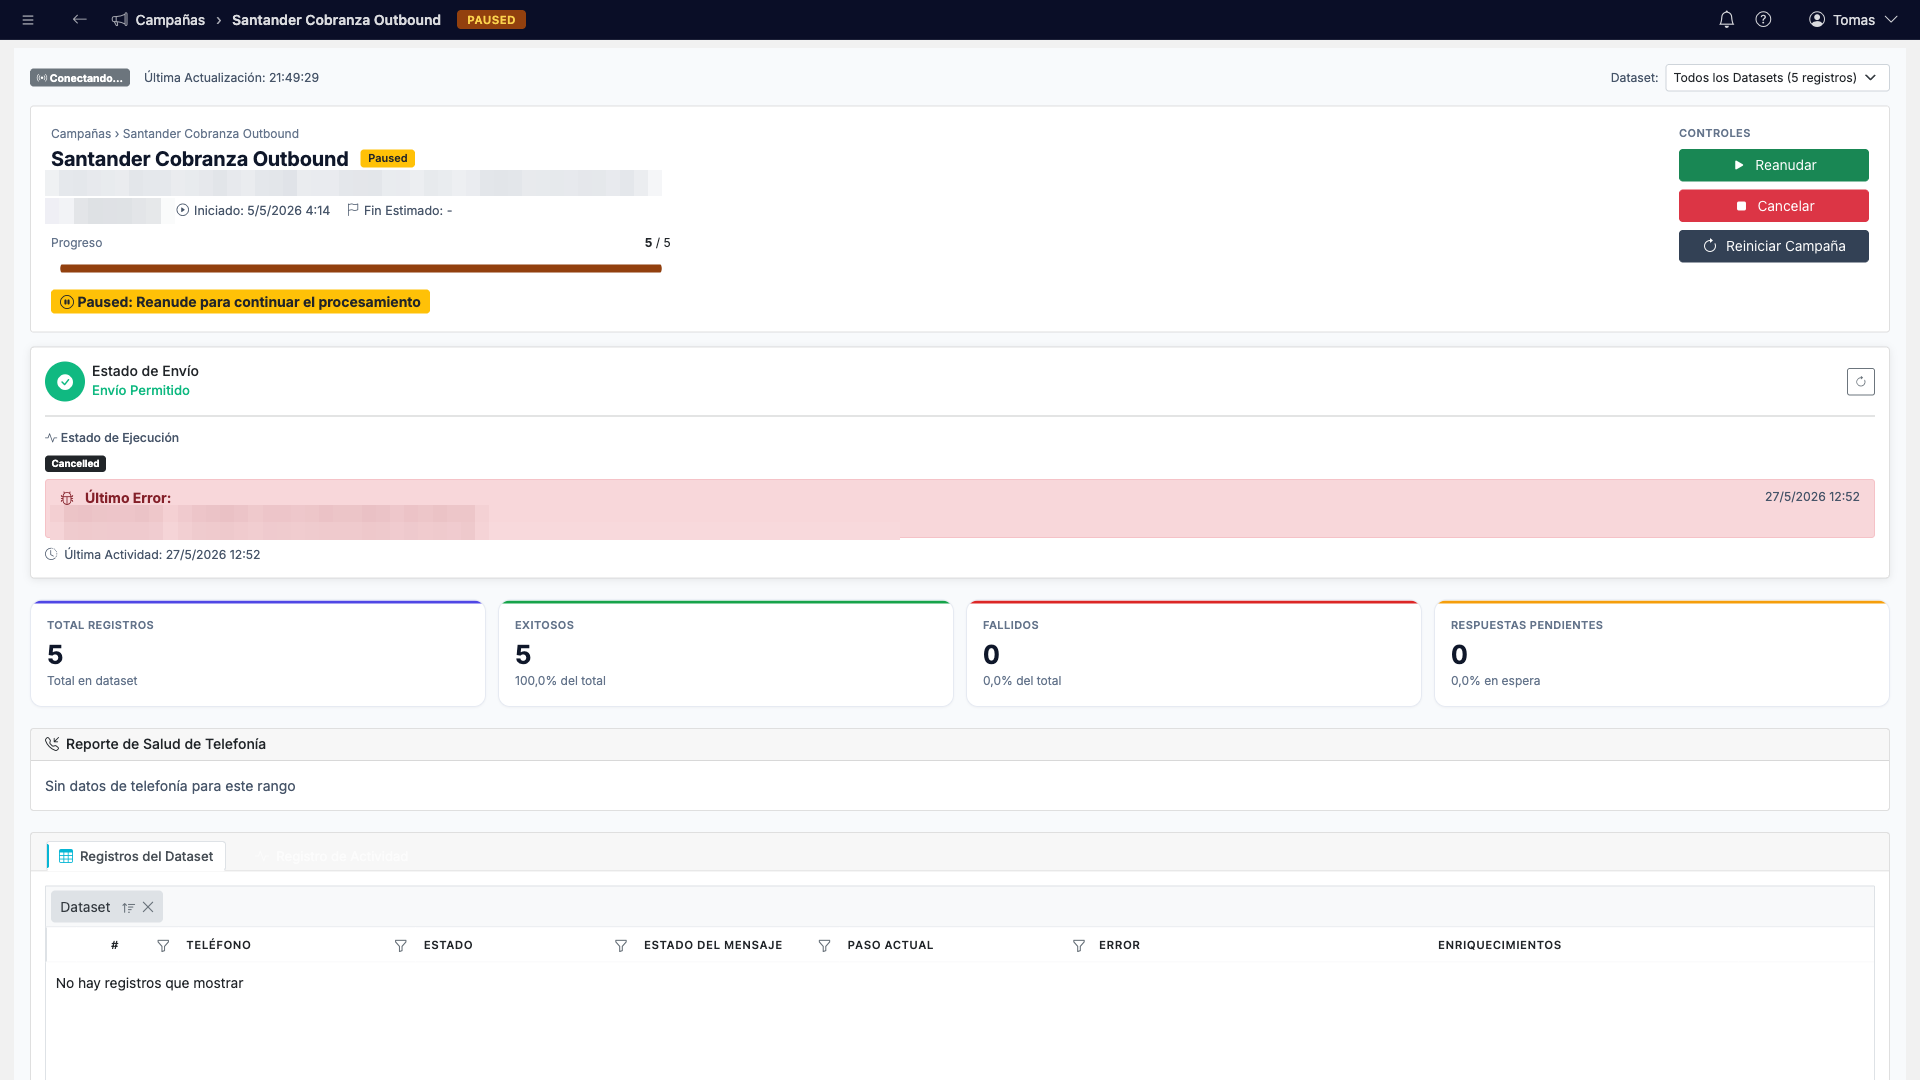Open the filter icon beside PASO ACTUAL header
This screenshot has width=1920, height=1080.
824,946
